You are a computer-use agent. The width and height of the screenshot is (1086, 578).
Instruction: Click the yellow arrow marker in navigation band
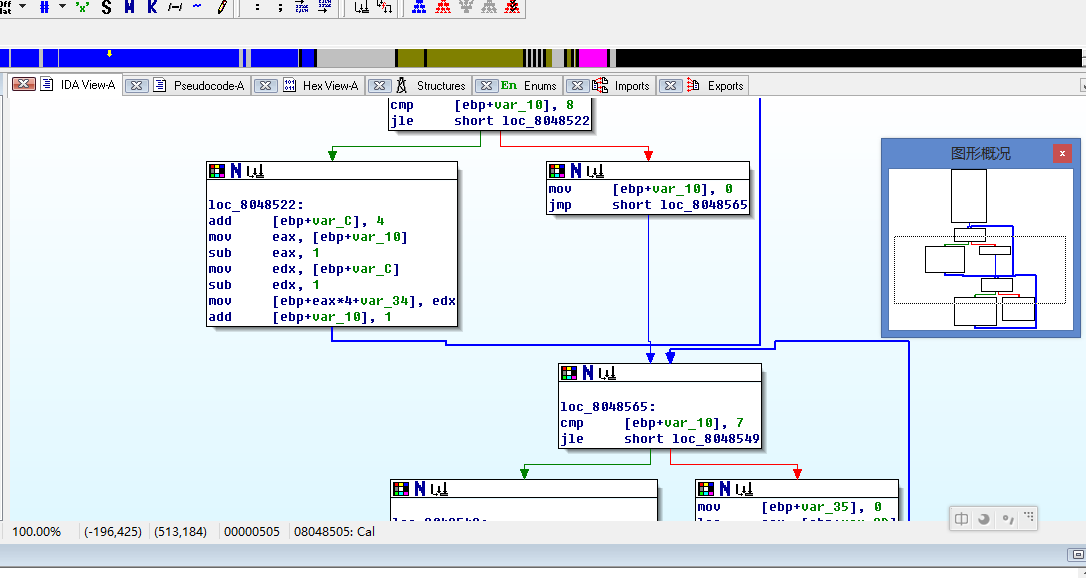tap(109, 53)
